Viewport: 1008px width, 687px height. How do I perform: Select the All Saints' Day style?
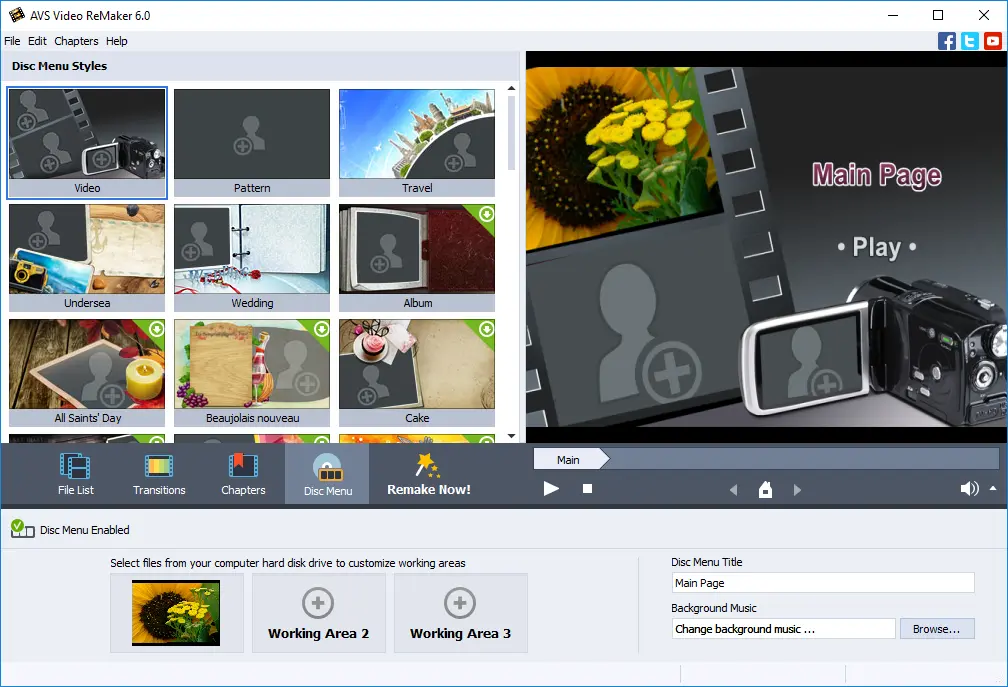pos(87,372)
